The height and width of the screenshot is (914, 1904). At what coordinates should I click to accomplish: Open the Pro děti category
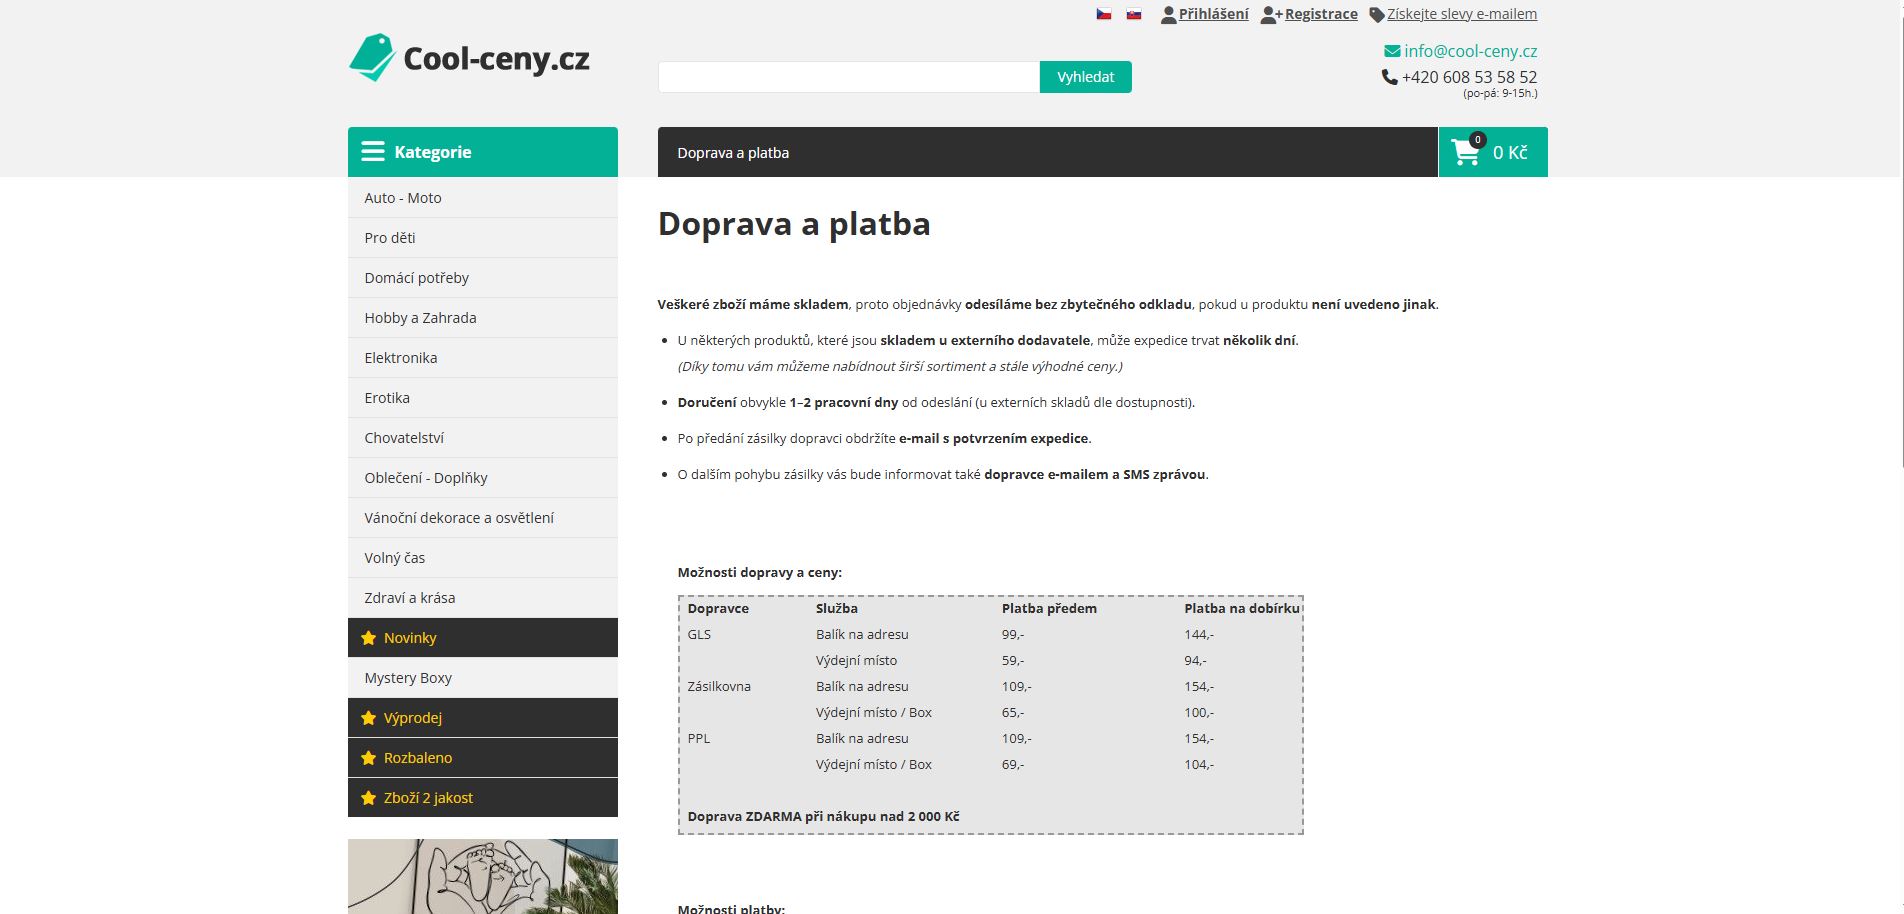tap(483, 238)
